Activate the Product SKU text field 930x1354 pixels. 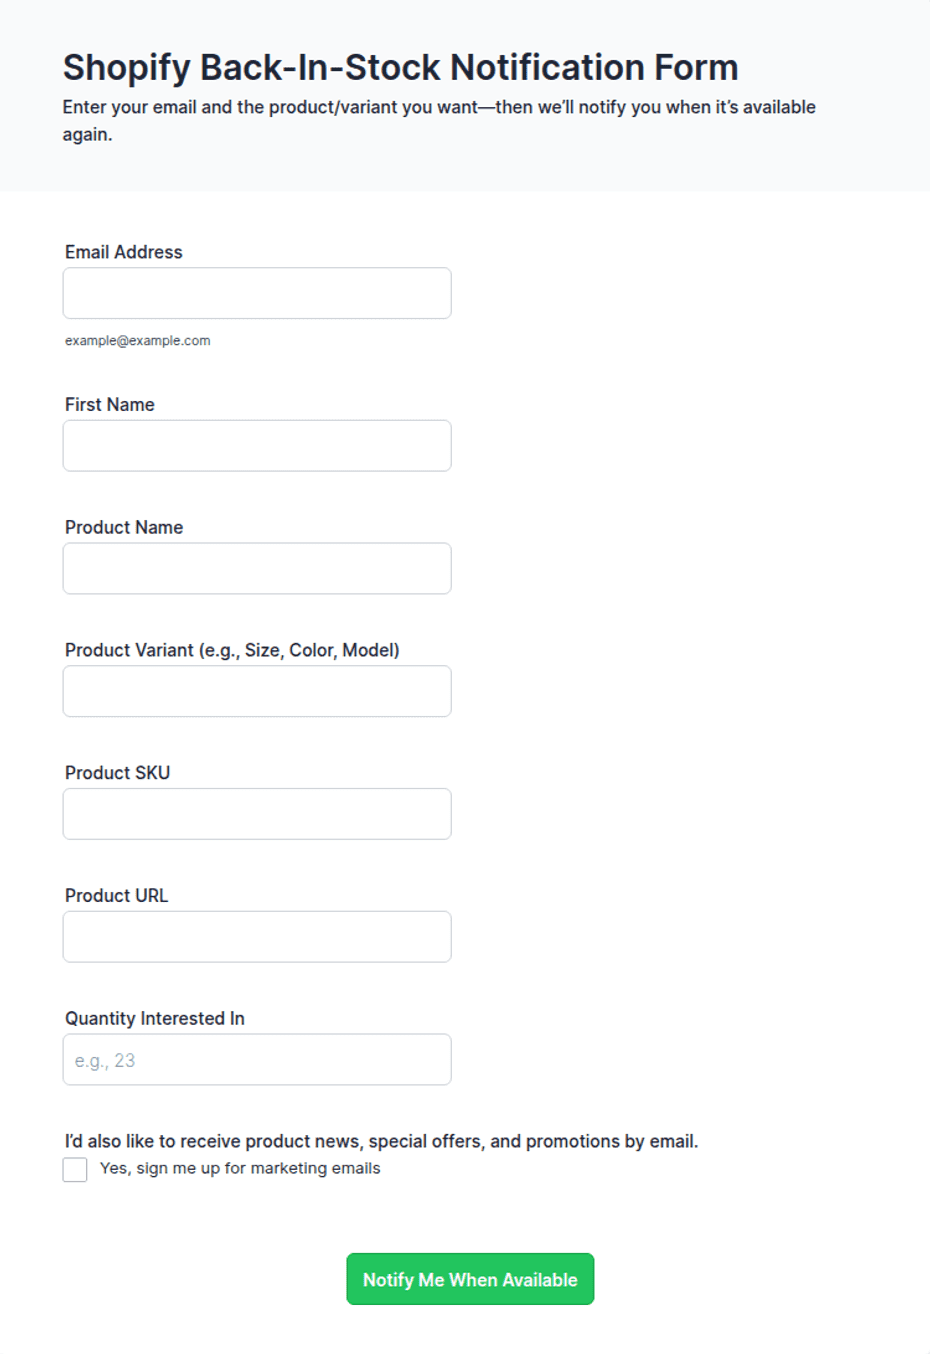coord(257,814)
